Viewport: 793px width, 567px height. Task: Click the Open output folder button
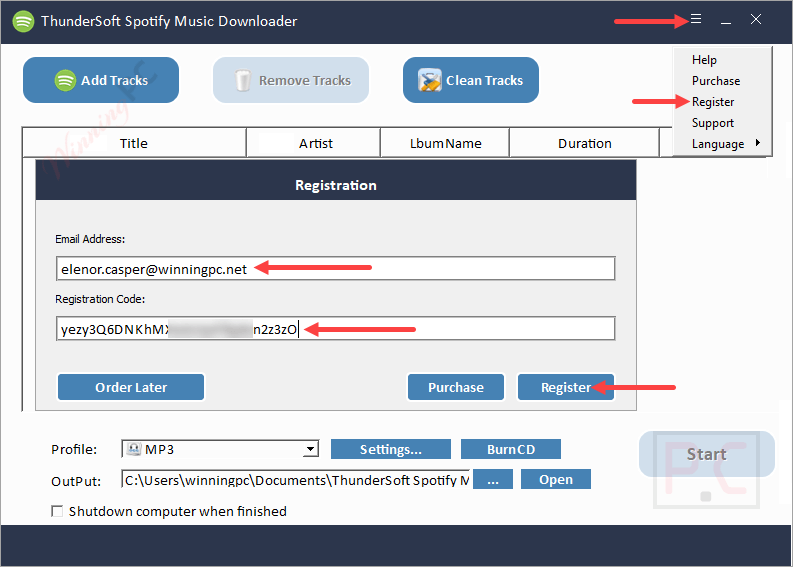556,479
